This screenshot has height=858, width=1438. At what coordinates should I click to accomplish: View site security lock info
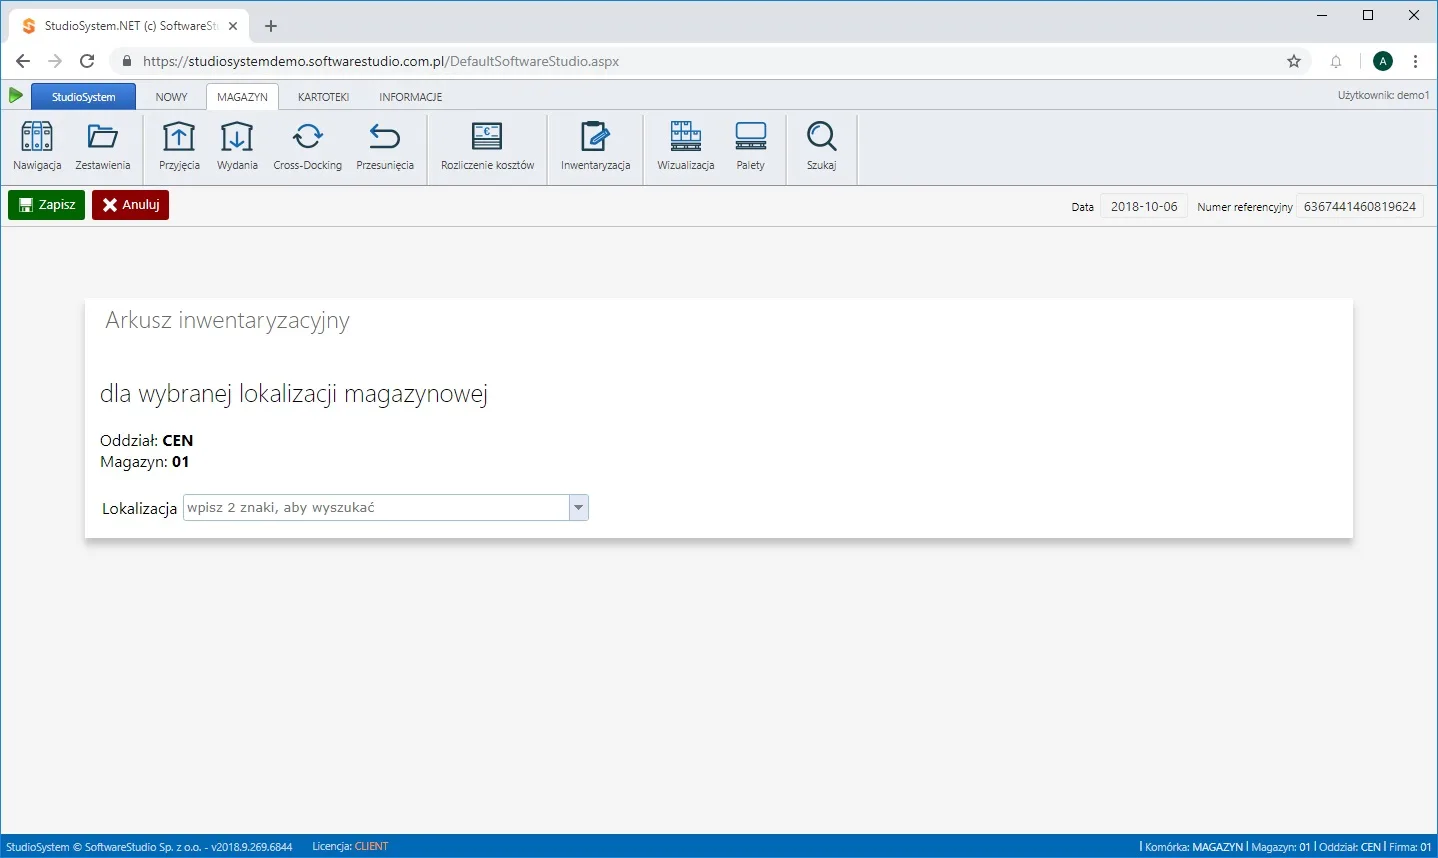(126, 61)
